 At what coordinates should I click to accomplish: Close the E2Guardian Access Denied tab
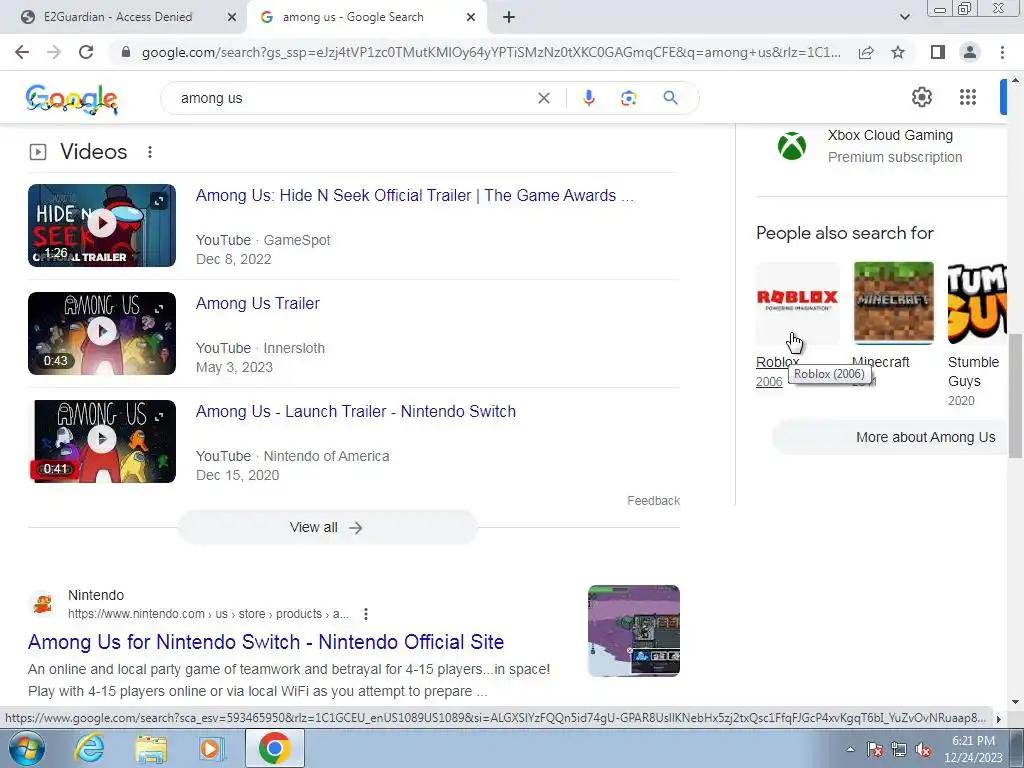(x=232, y=18)
